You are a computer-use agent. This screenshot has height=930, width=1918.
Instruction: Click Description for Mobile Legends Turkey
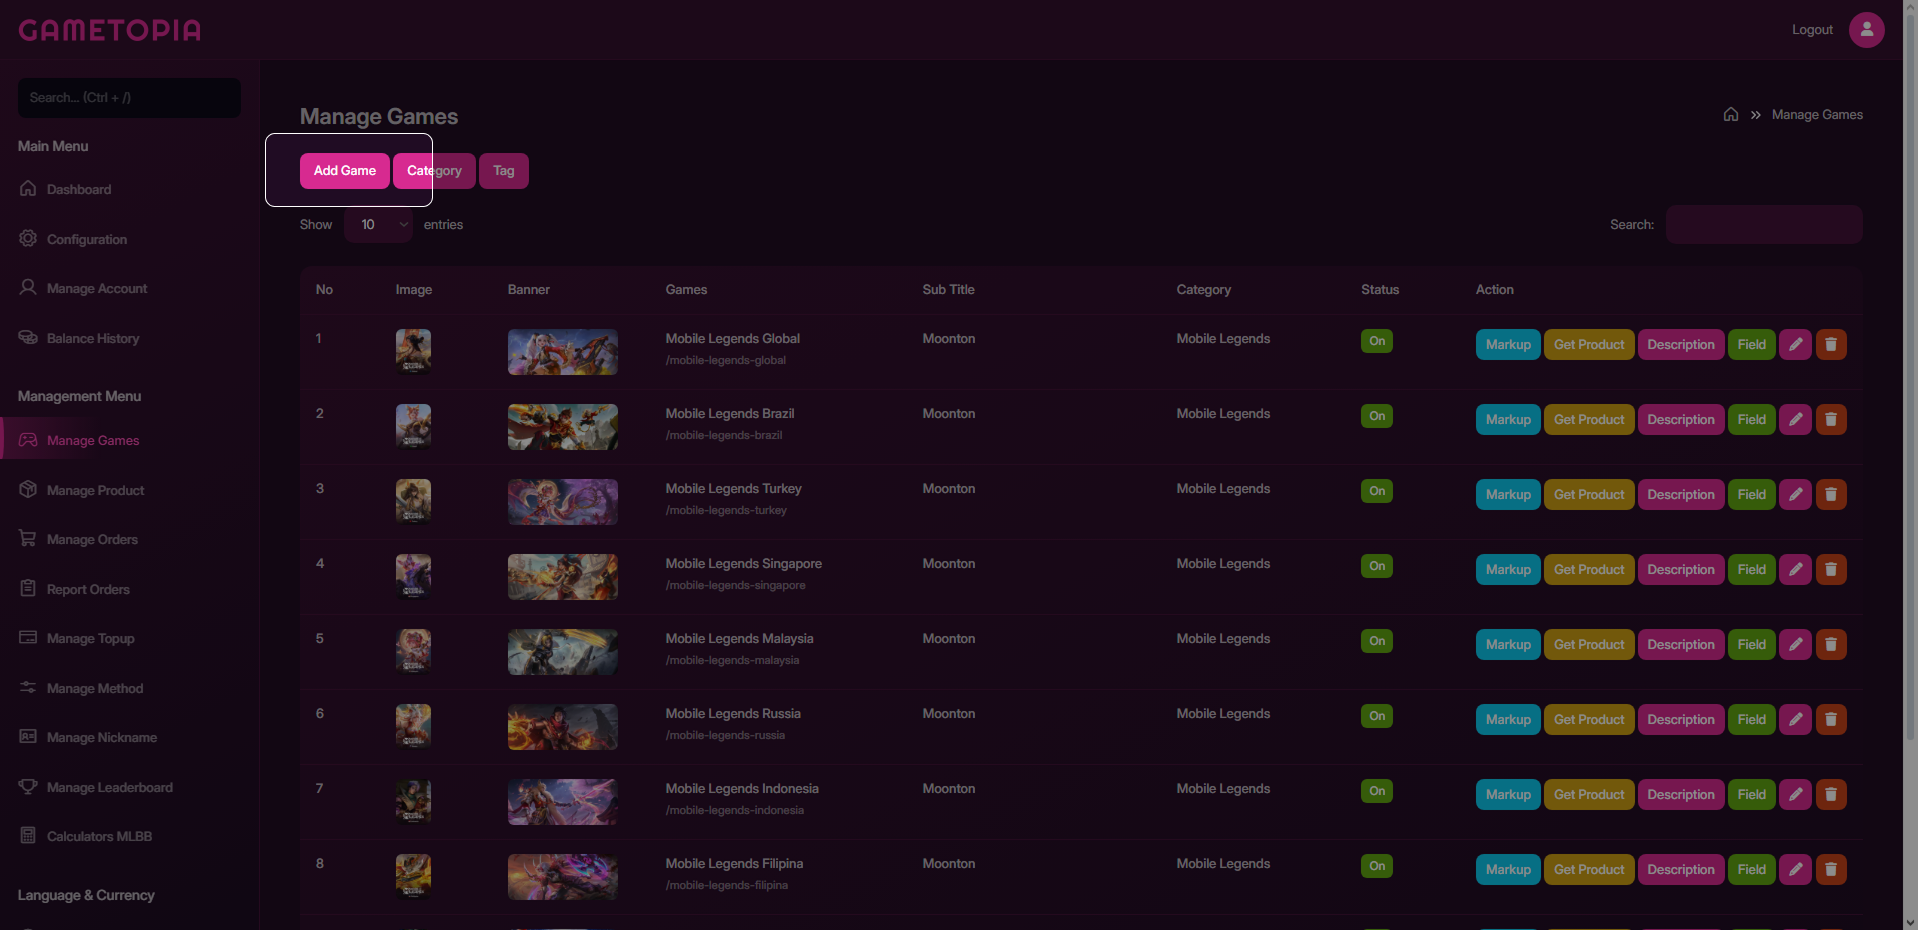point(1681,495)
